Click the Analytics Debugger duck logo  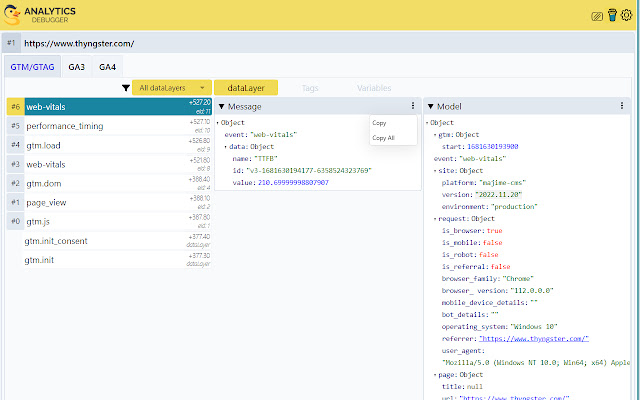coord(12,15)
